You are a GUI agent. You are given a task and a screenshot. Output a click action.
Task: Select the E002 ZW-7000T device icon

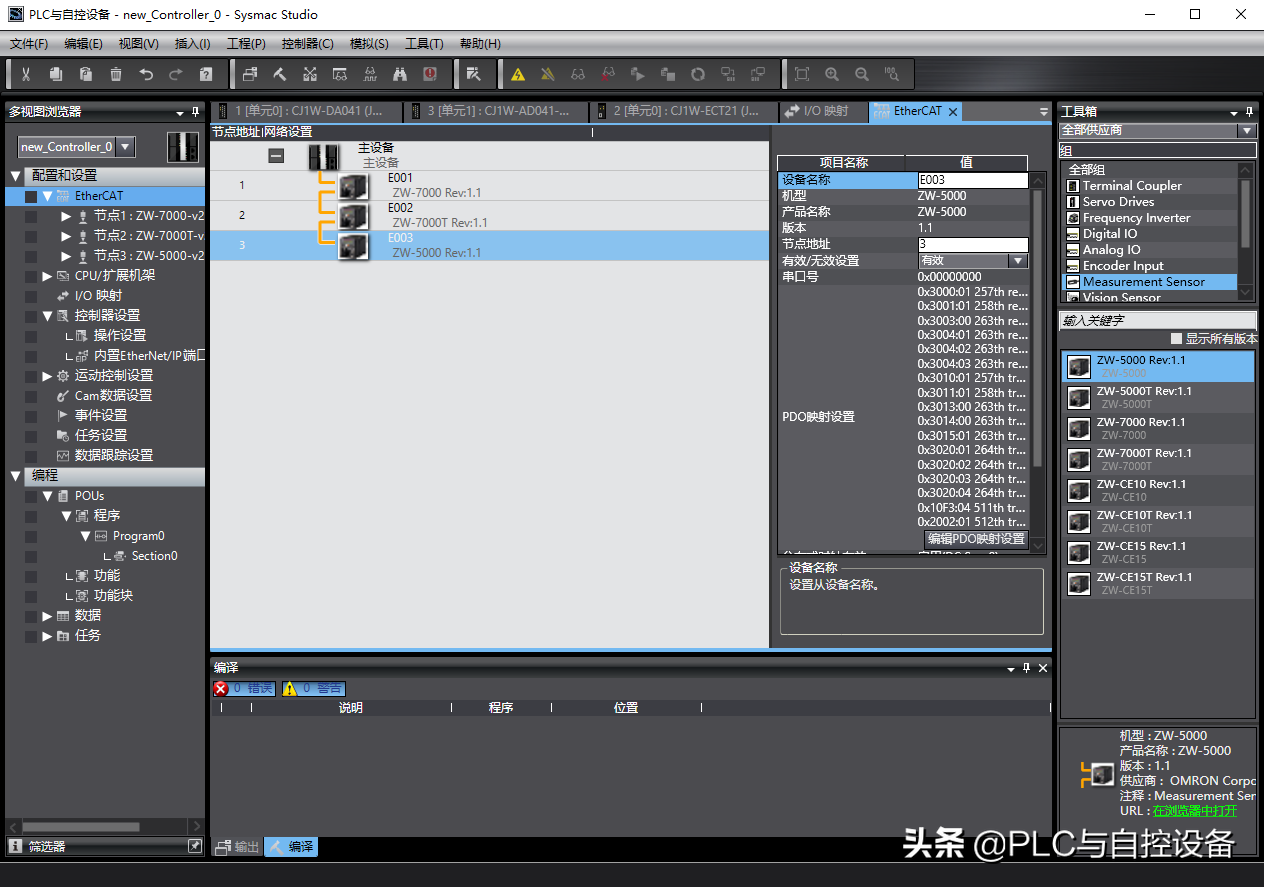[x=352, y=216]
